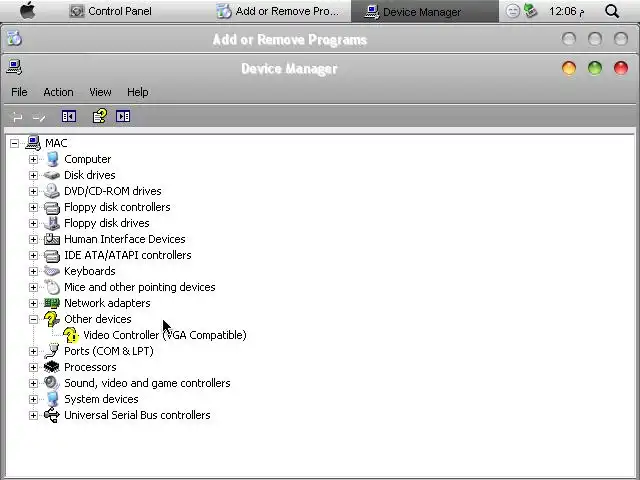This screenshot has width=640, height=480.
Task: Open the View menu
Action: click(x=100, y=92)
